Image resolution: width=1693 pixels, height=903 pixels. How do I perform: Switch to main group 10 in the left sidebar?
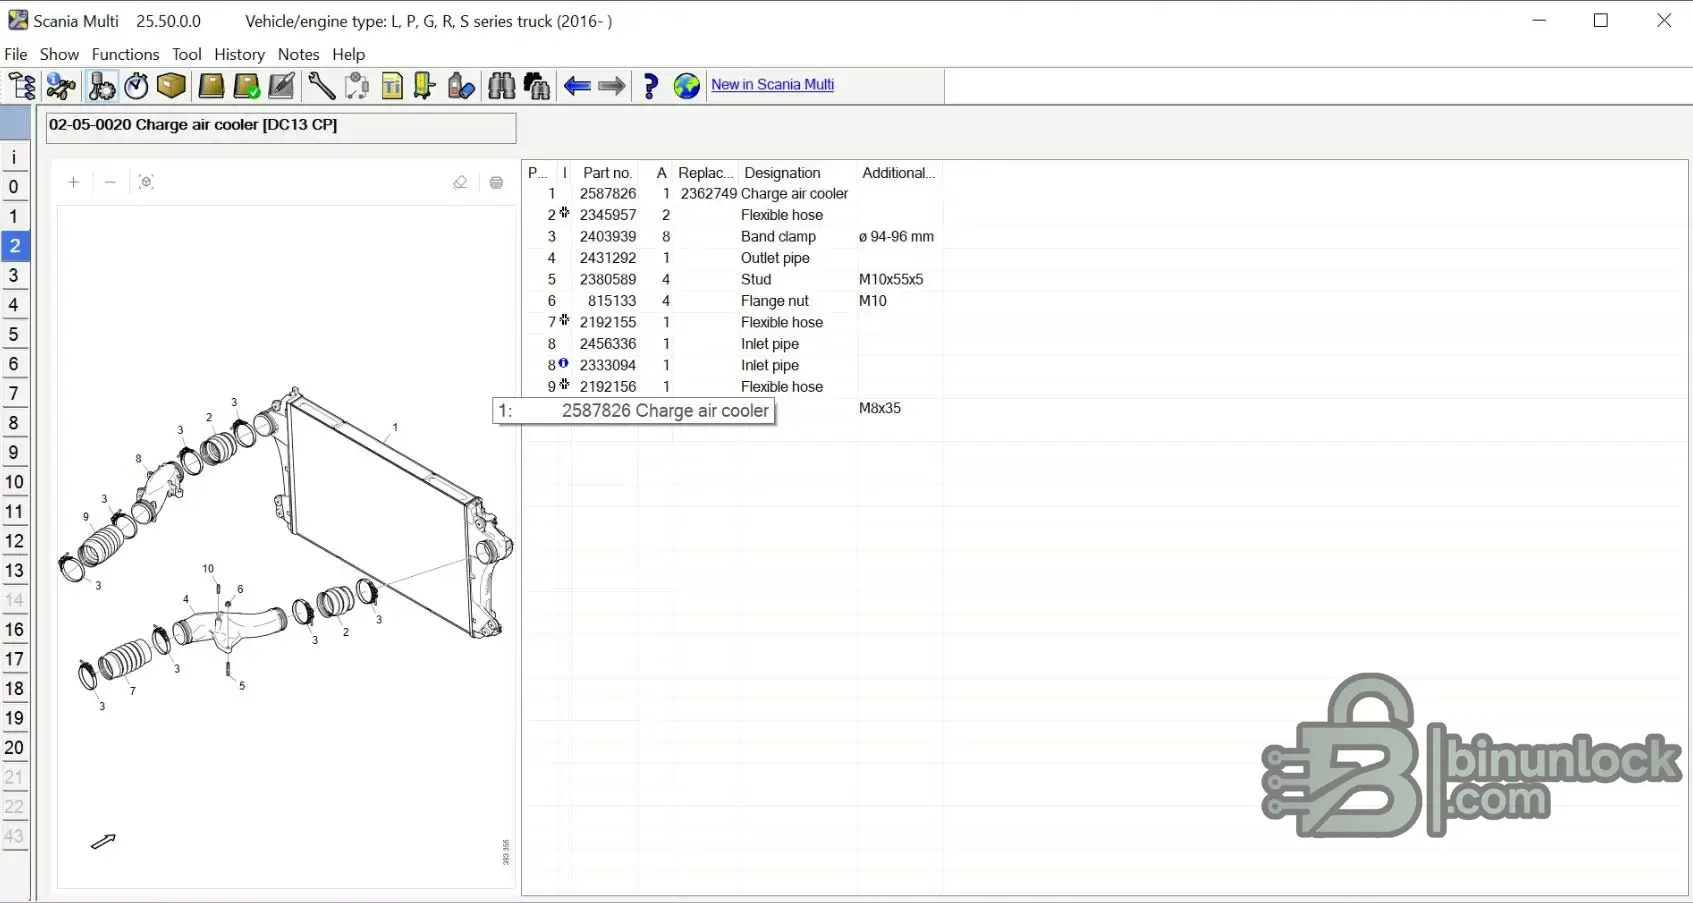(14, 482)
